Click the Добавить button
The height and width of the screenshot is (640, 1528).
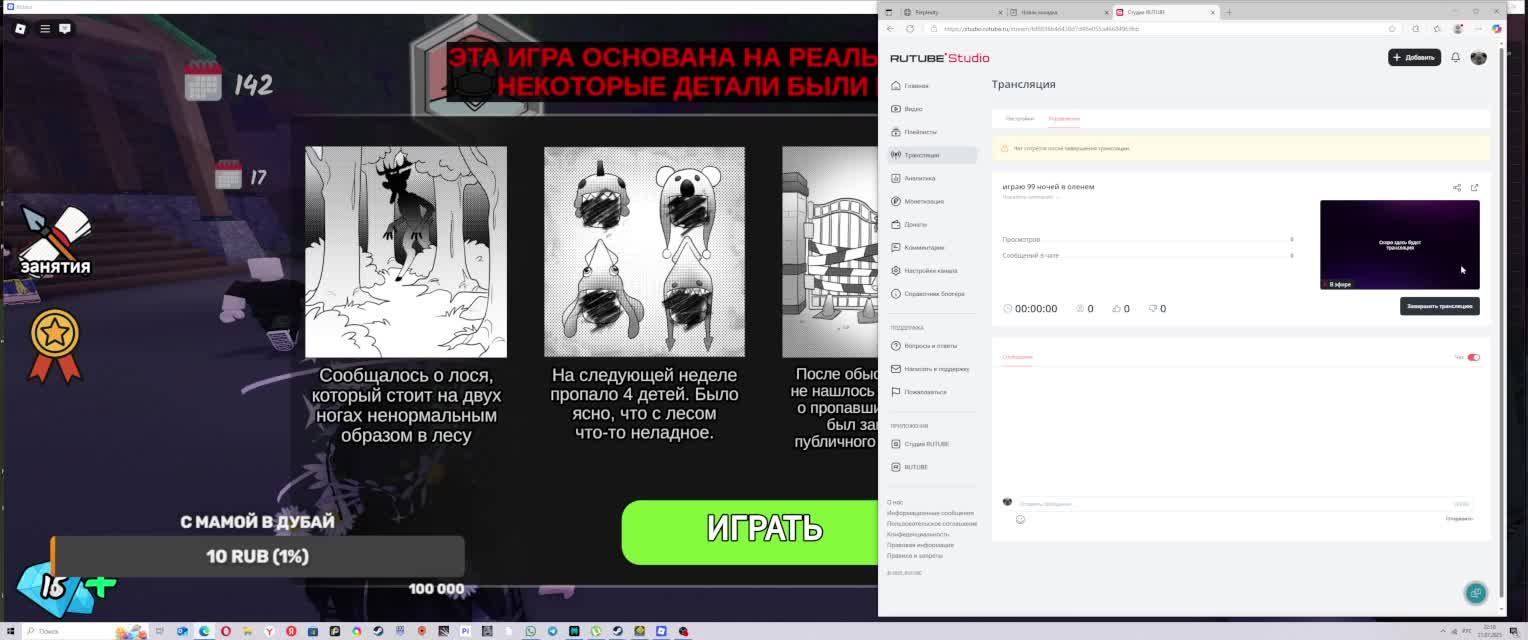pyautogui.click(x=1414, y=57)
